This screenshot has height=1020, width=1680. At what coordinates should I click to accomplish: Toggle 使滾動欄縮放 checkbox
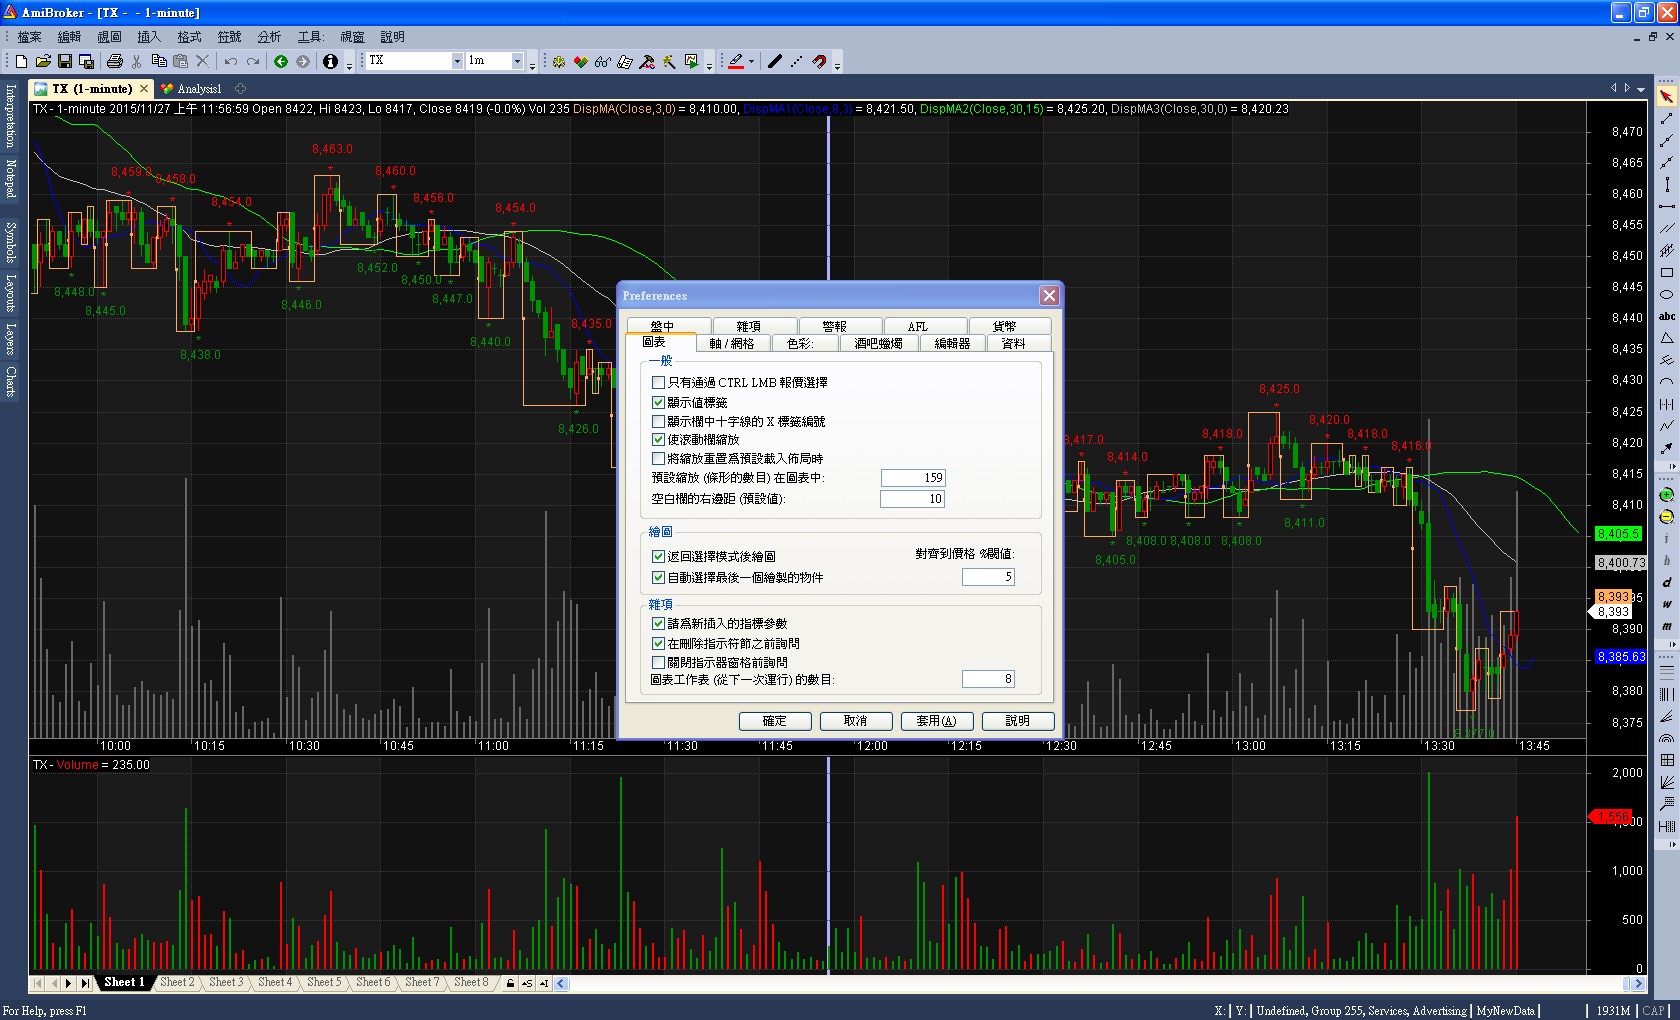click(658, 439)
